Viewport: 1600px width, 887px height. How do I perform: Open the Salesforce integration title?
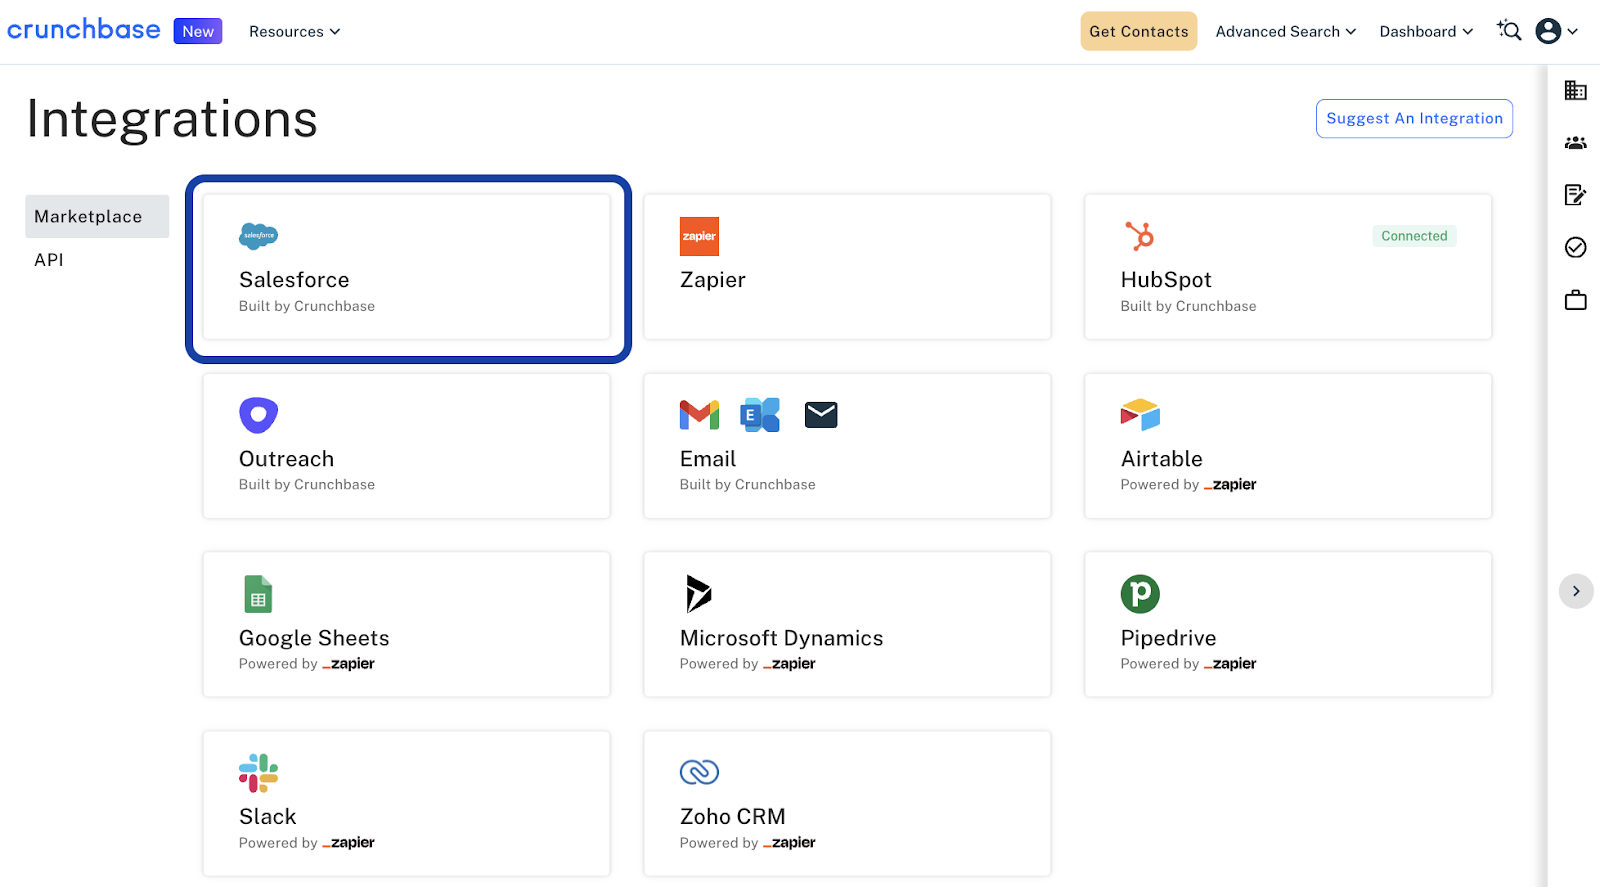tap(294, 280)
